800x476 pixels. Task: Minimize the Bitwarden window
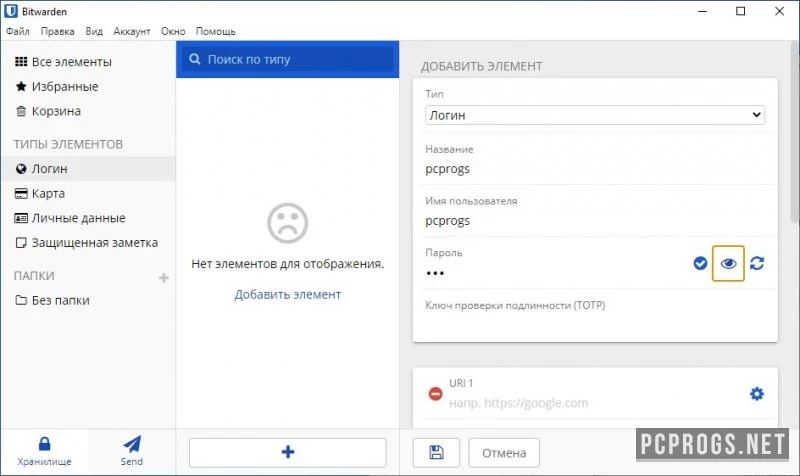pyautogui.click(x=703, y=11)
